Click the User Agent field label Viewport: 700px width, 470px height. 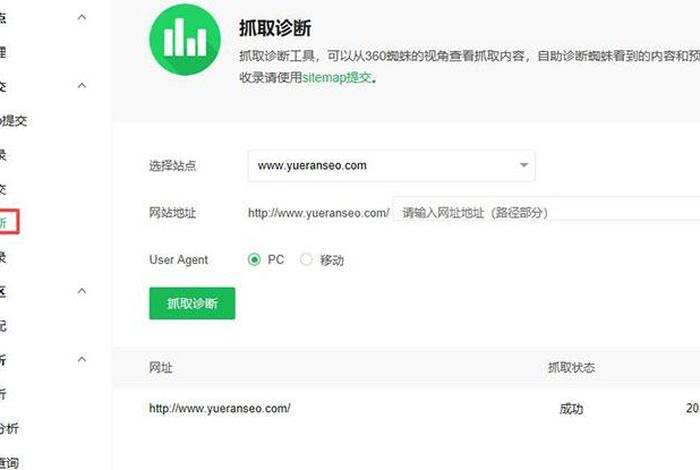pyautogui.click(x=179, y=260)
